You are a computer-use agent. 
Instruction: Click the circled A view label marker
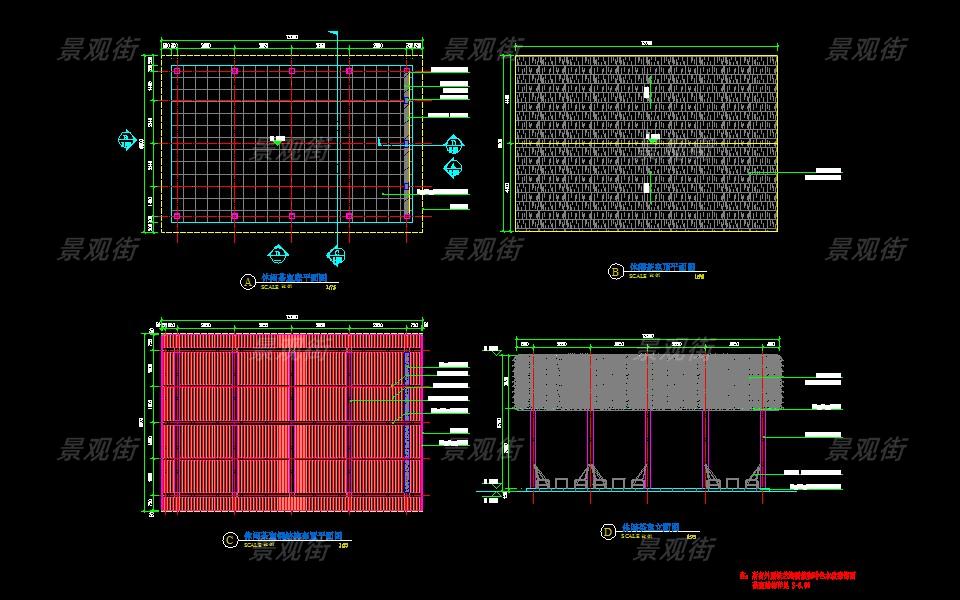coord(247,282)
